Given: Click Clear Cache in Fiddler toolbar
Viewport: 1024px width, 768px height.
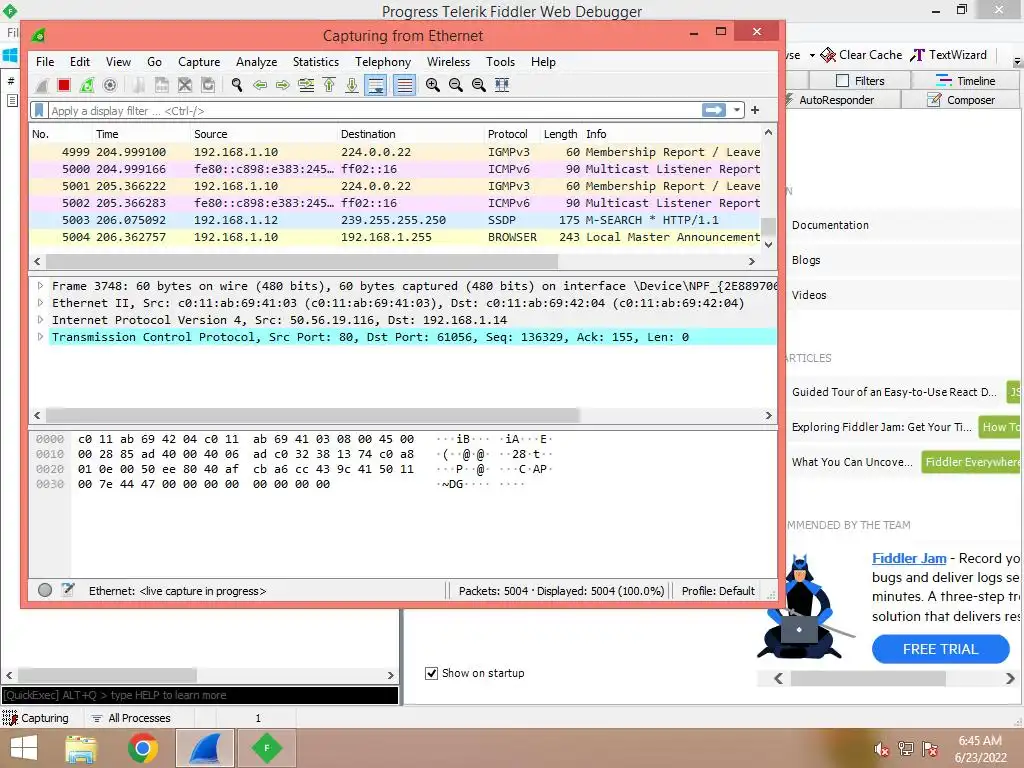Looking at the screenshot, I should click(862, 55).
